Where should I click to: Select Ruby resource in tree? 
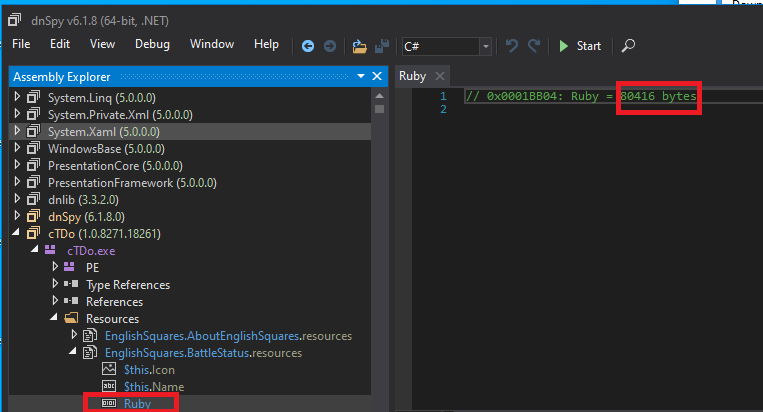(x=137, y=404)
